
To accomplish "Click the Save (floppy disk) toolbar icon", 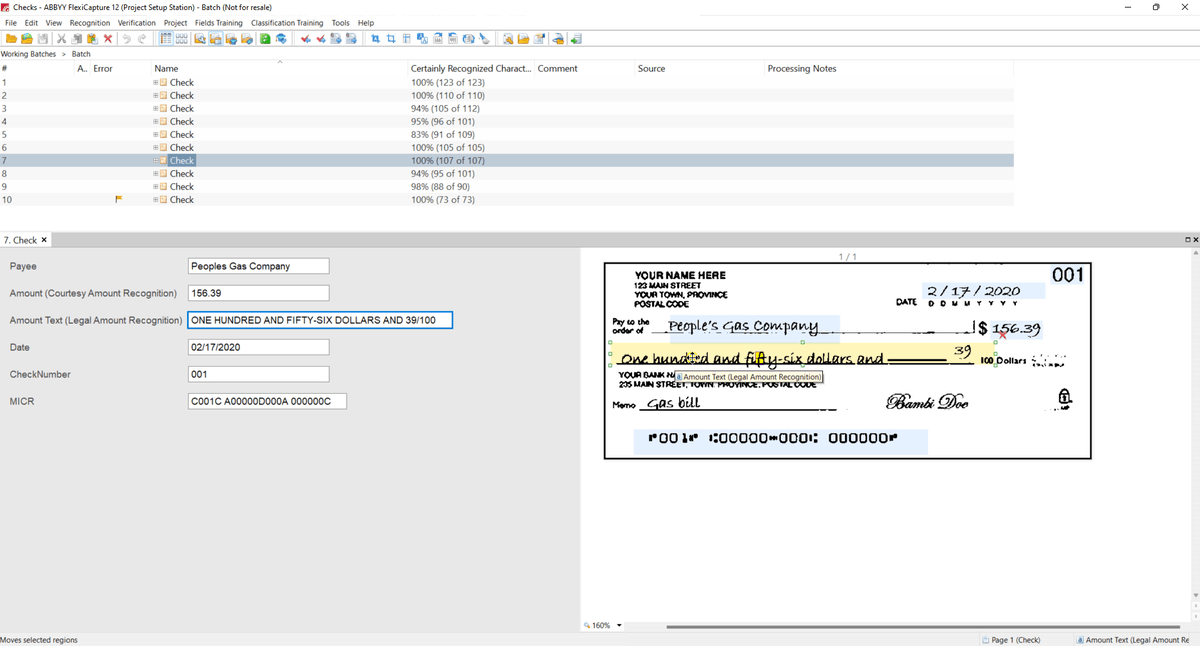I will point(43,39).
